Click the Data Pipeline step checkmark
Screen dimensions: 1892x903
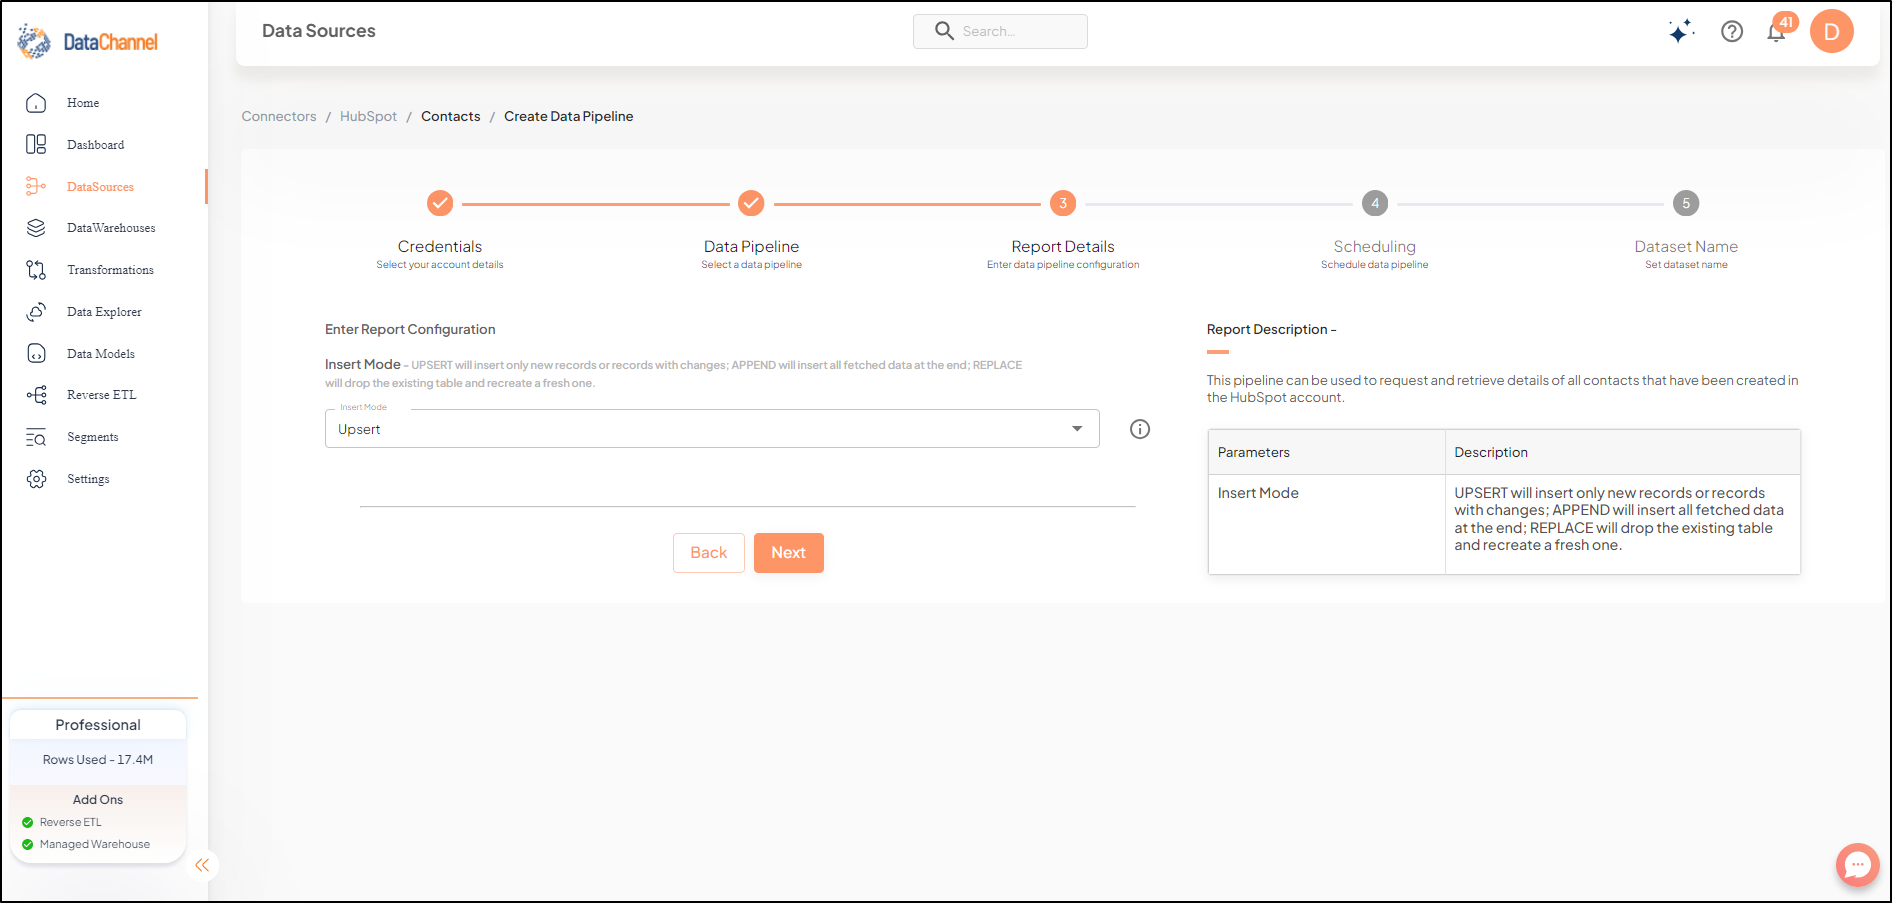coord(751,203)
